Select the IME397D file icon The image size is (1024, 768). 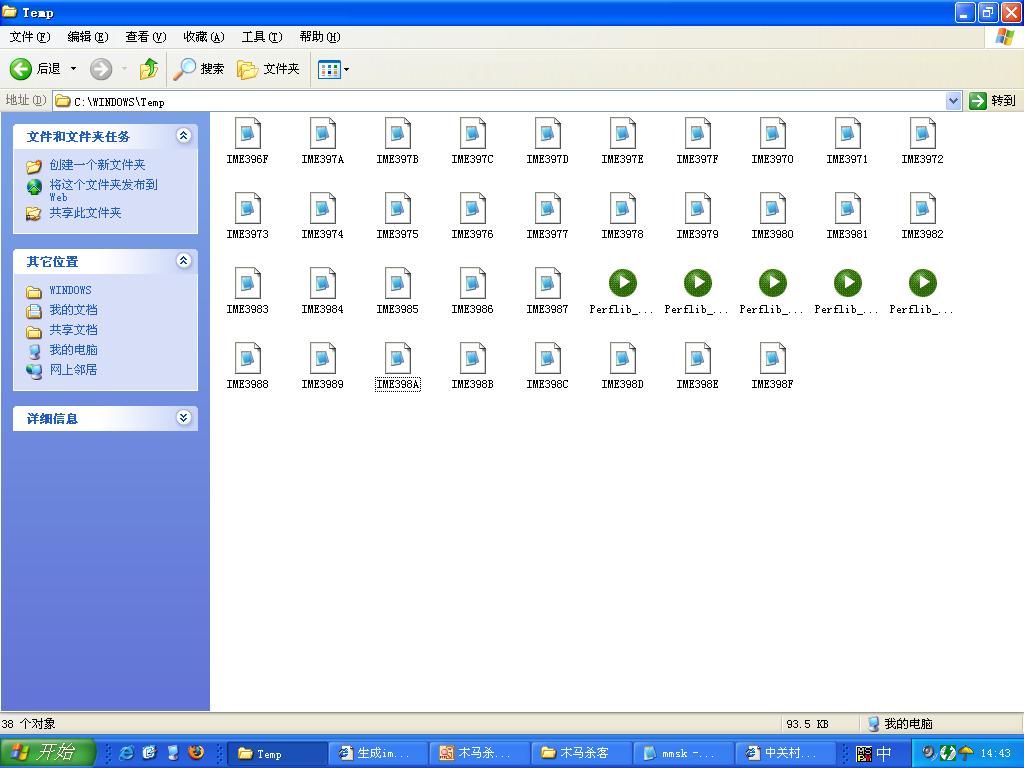547,133
